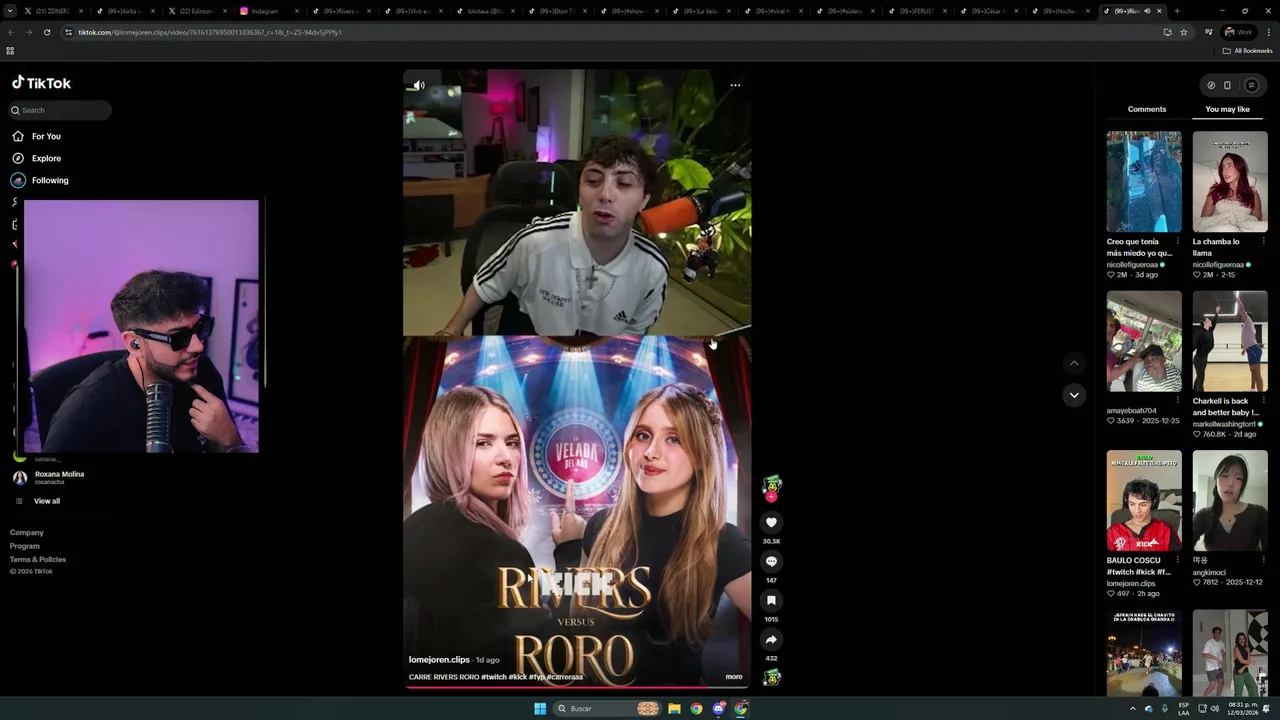Open the lomejoren.clips profile from caption
Screen dimensions: 1280x720
pyautogui.click(x=439, y=660)
